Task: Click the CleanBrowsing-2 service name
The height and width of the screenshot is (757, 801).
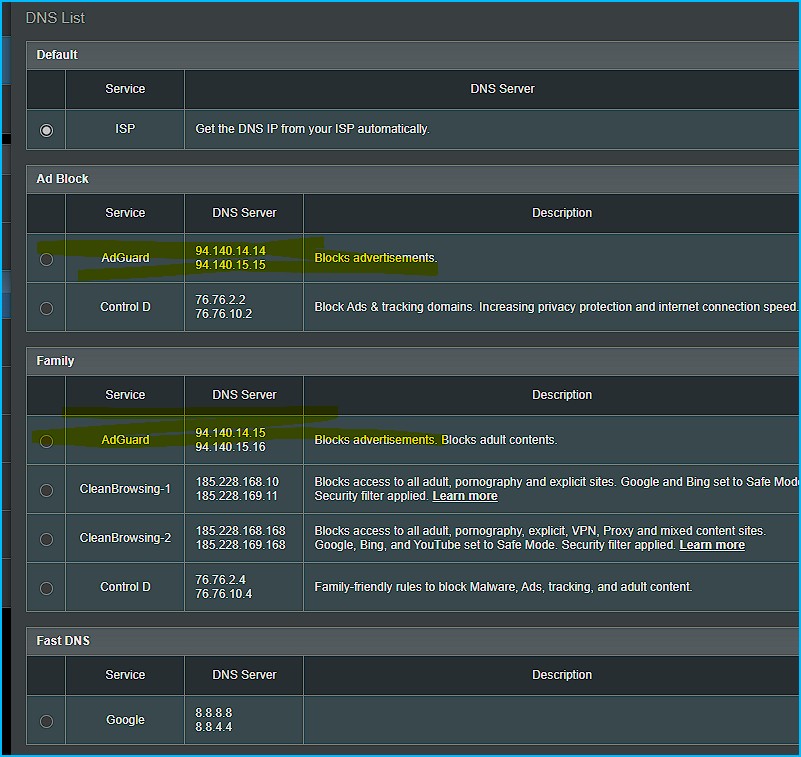Action: [125, 538]
